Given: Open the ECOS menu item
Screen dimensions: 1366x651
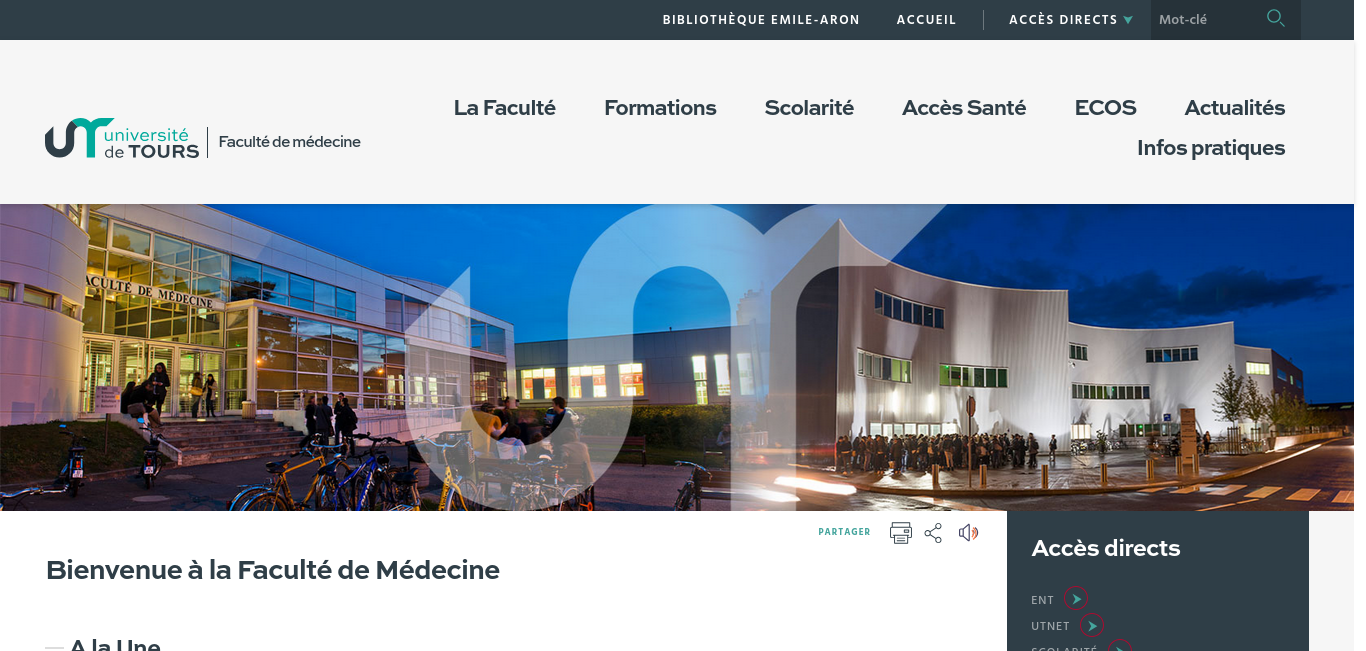Looking at the screenshot, I should click(1105, 107).
